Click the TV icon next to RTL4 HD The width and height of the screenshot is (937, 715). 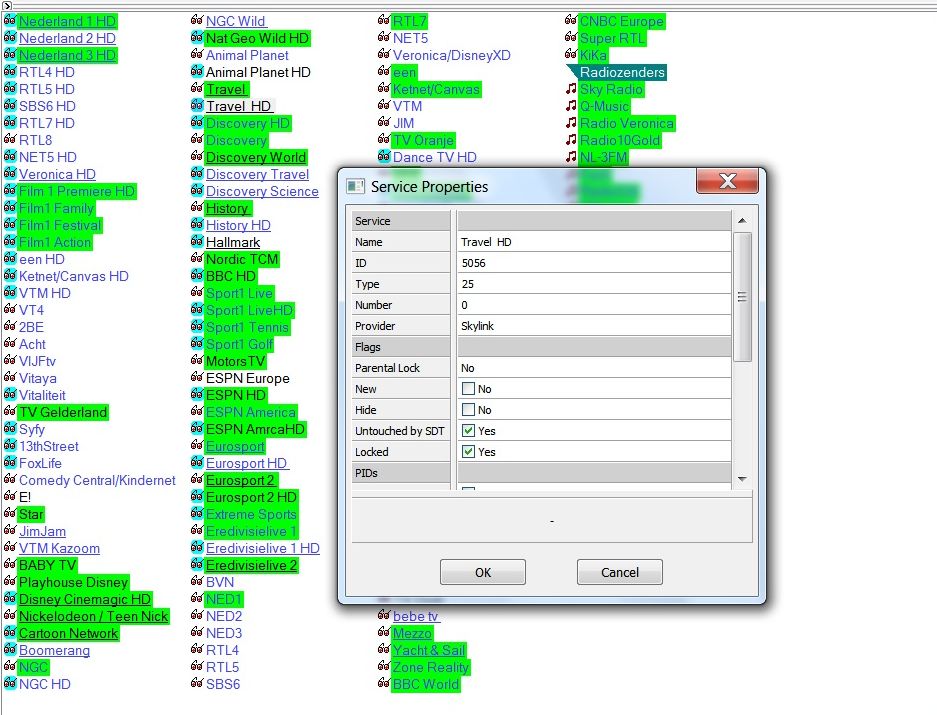point(10,72)
